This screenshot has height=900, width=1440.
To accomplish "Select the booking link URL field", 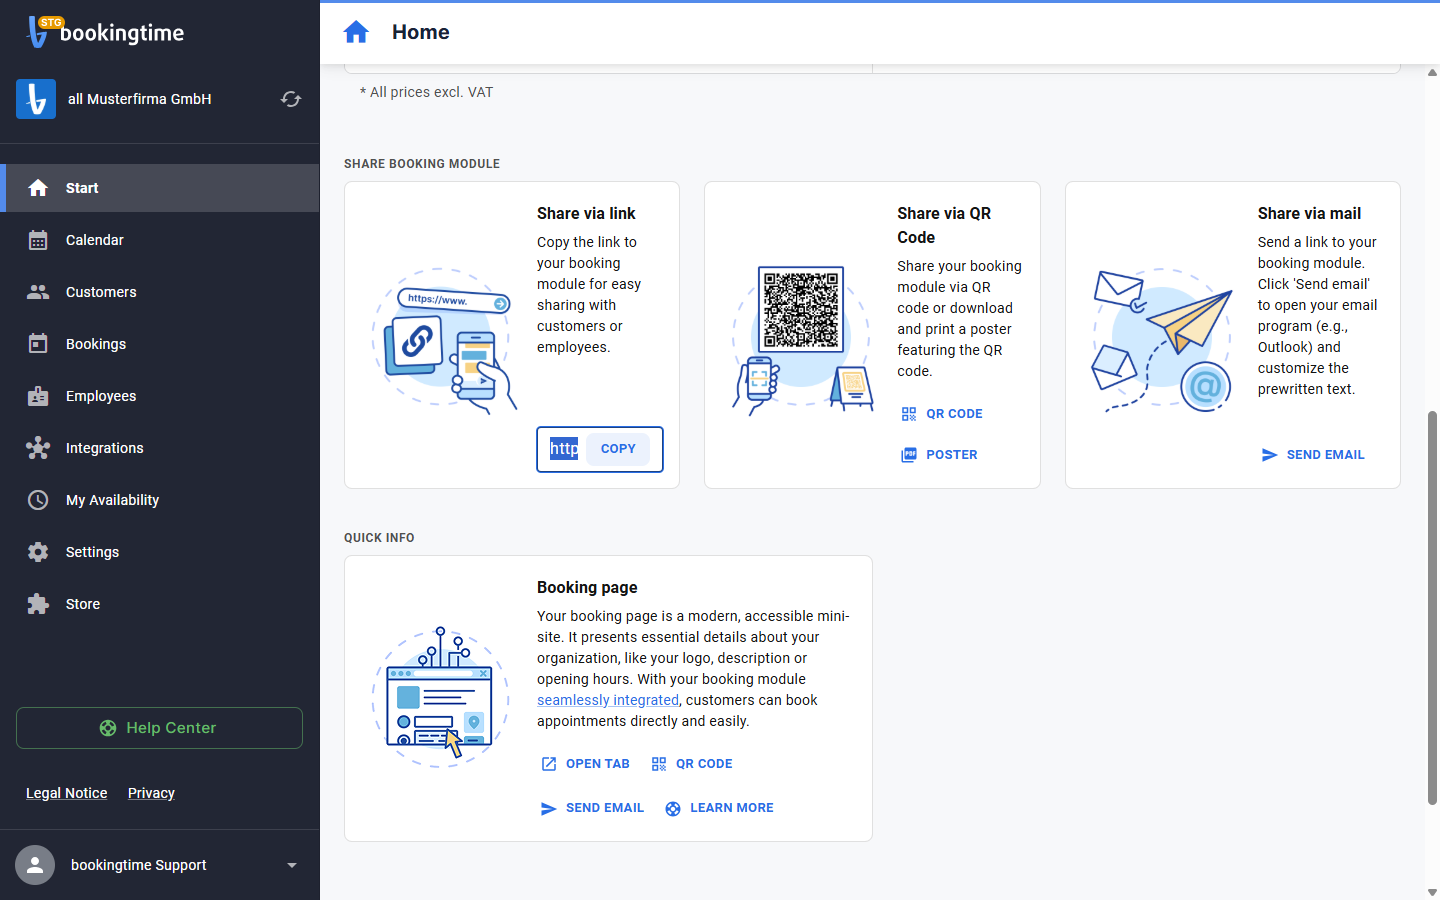I will [564, 449].
